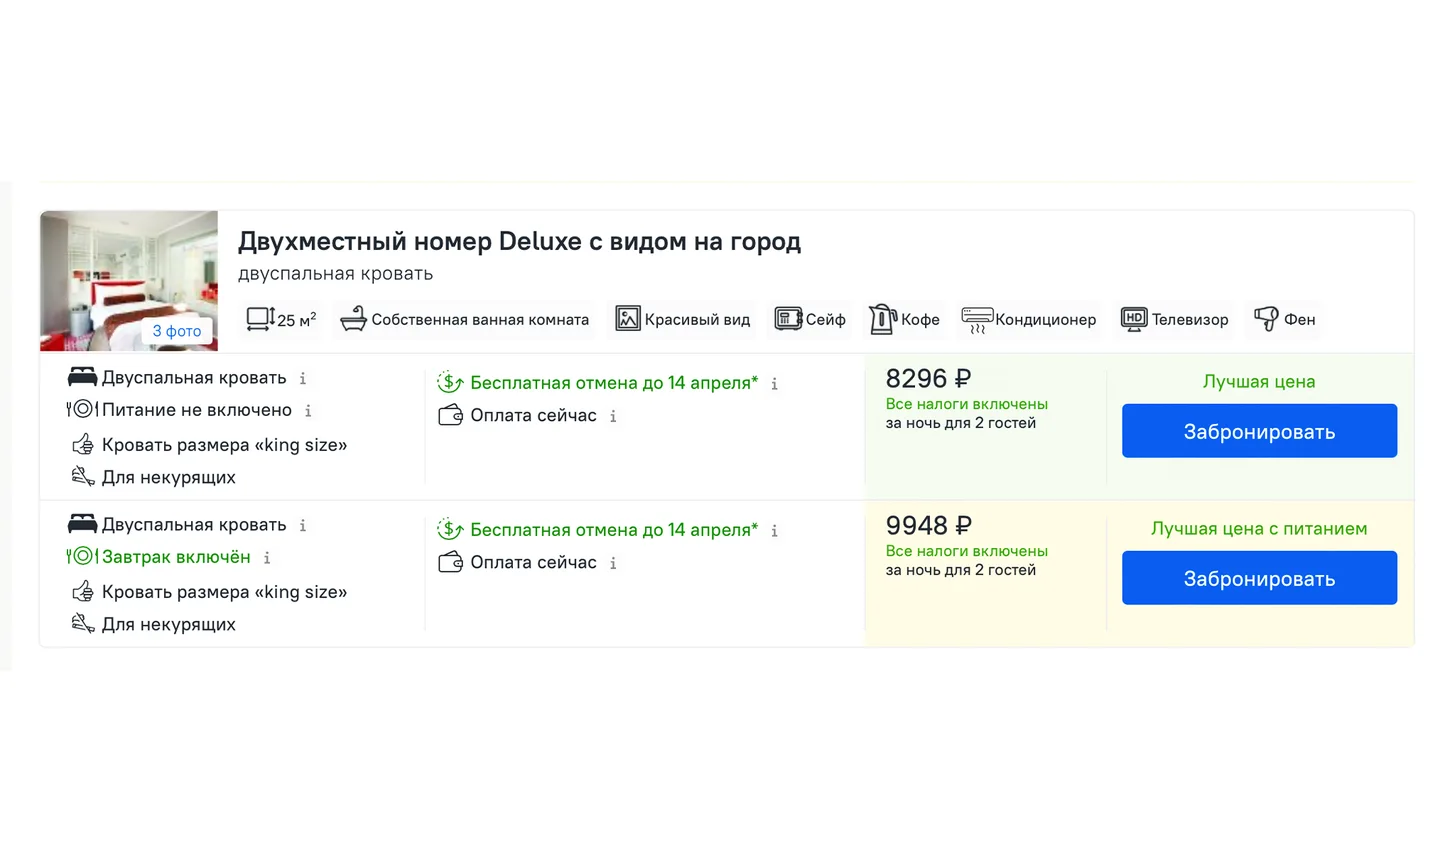Open the 3 фото gallery label

point(177,331)
